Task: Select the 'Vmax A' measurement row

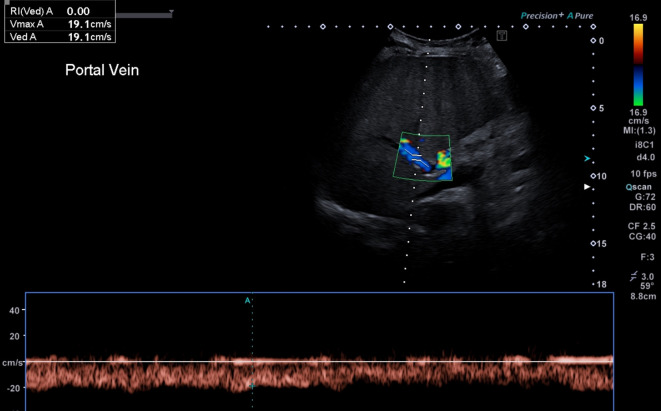Action: (x=60, y=24)
